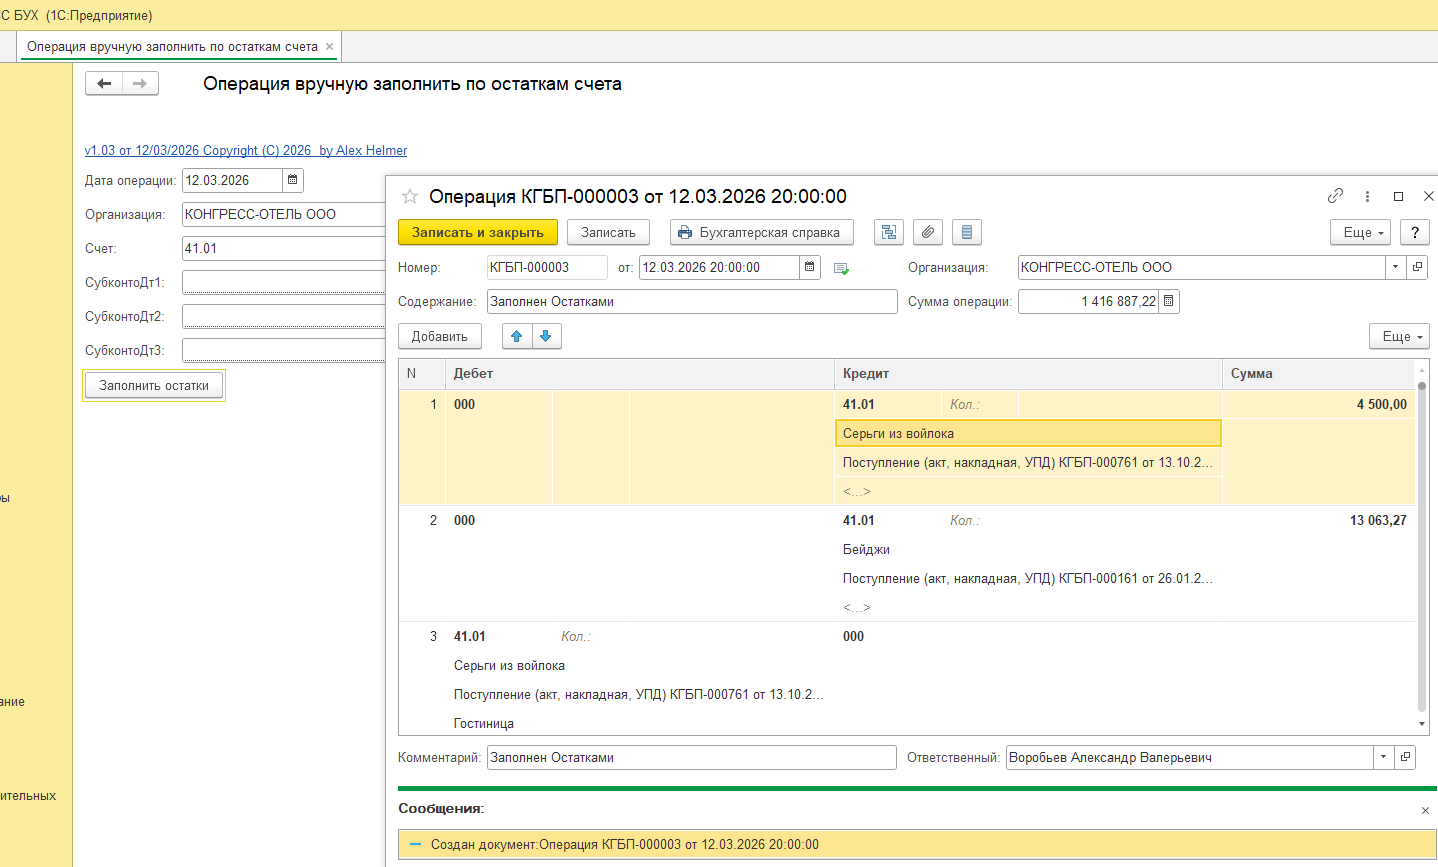Open the top Еще menu in toolbar

pos(1359,232)
